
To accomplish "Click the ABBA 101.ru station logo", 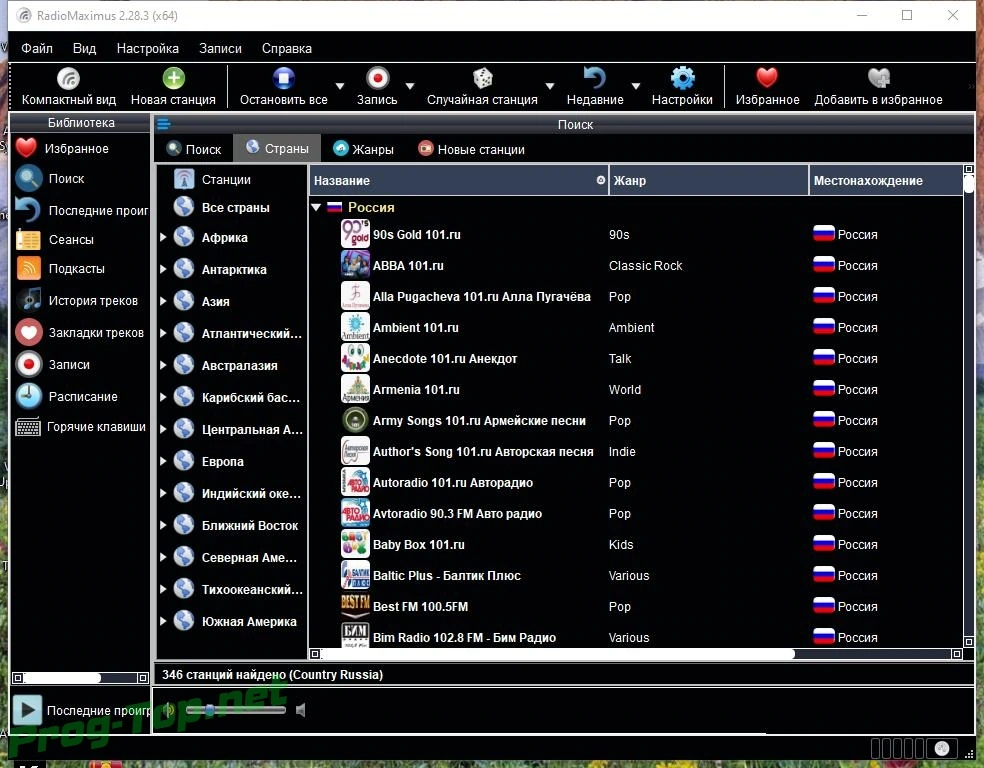I will point(355,265).
